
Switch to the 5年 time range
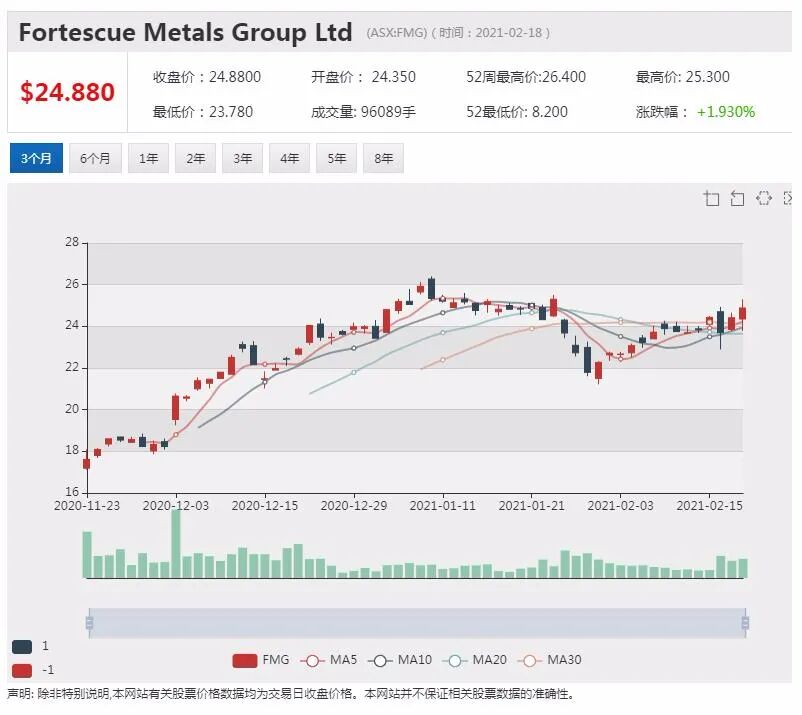click(337, 159)
